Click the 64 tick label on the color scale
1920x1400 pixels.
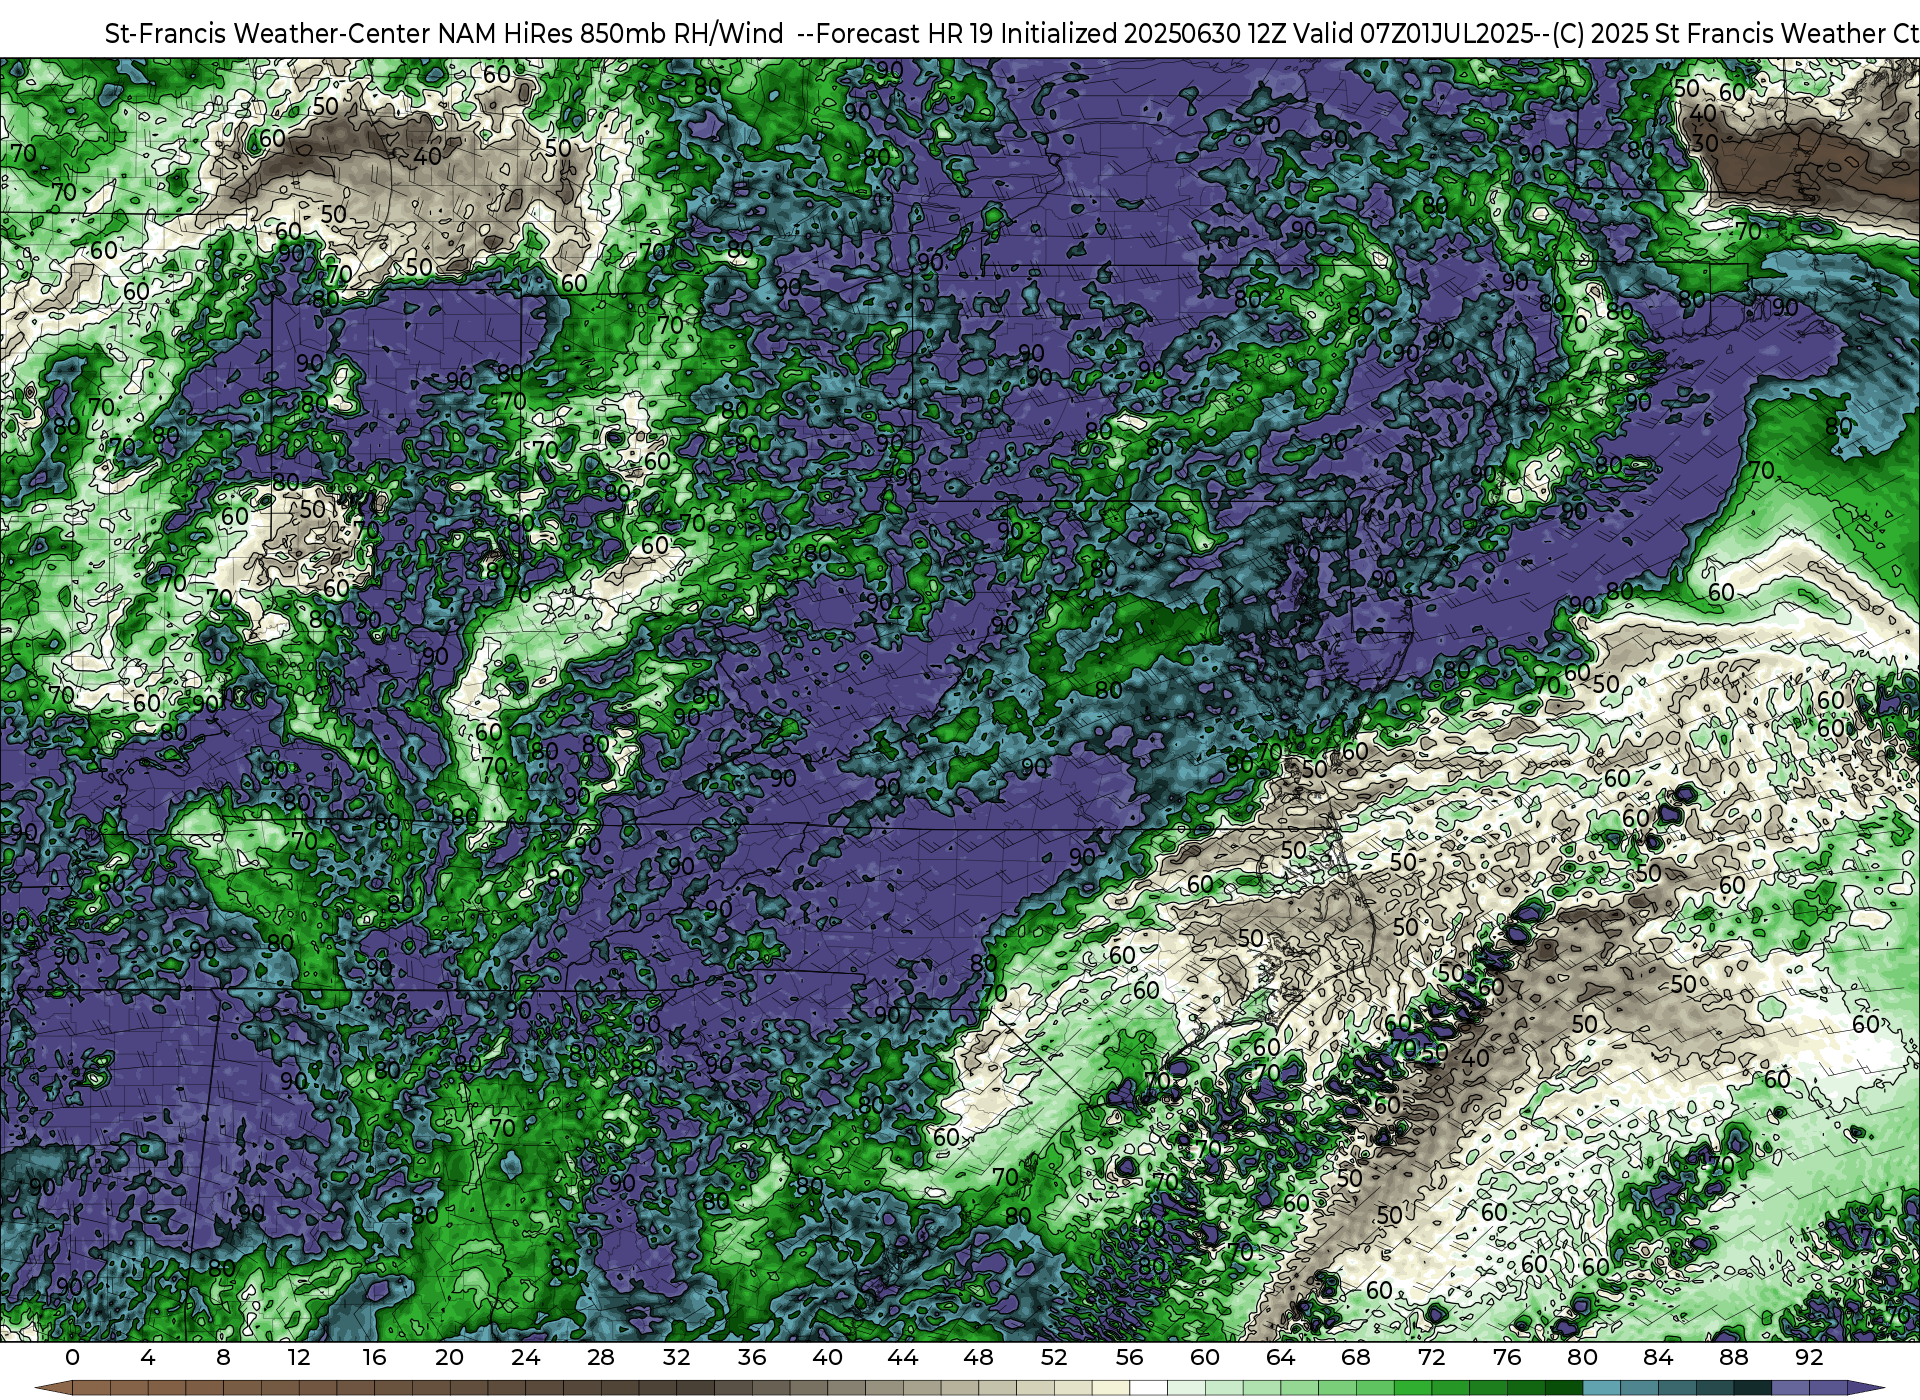(1281, 1357)
